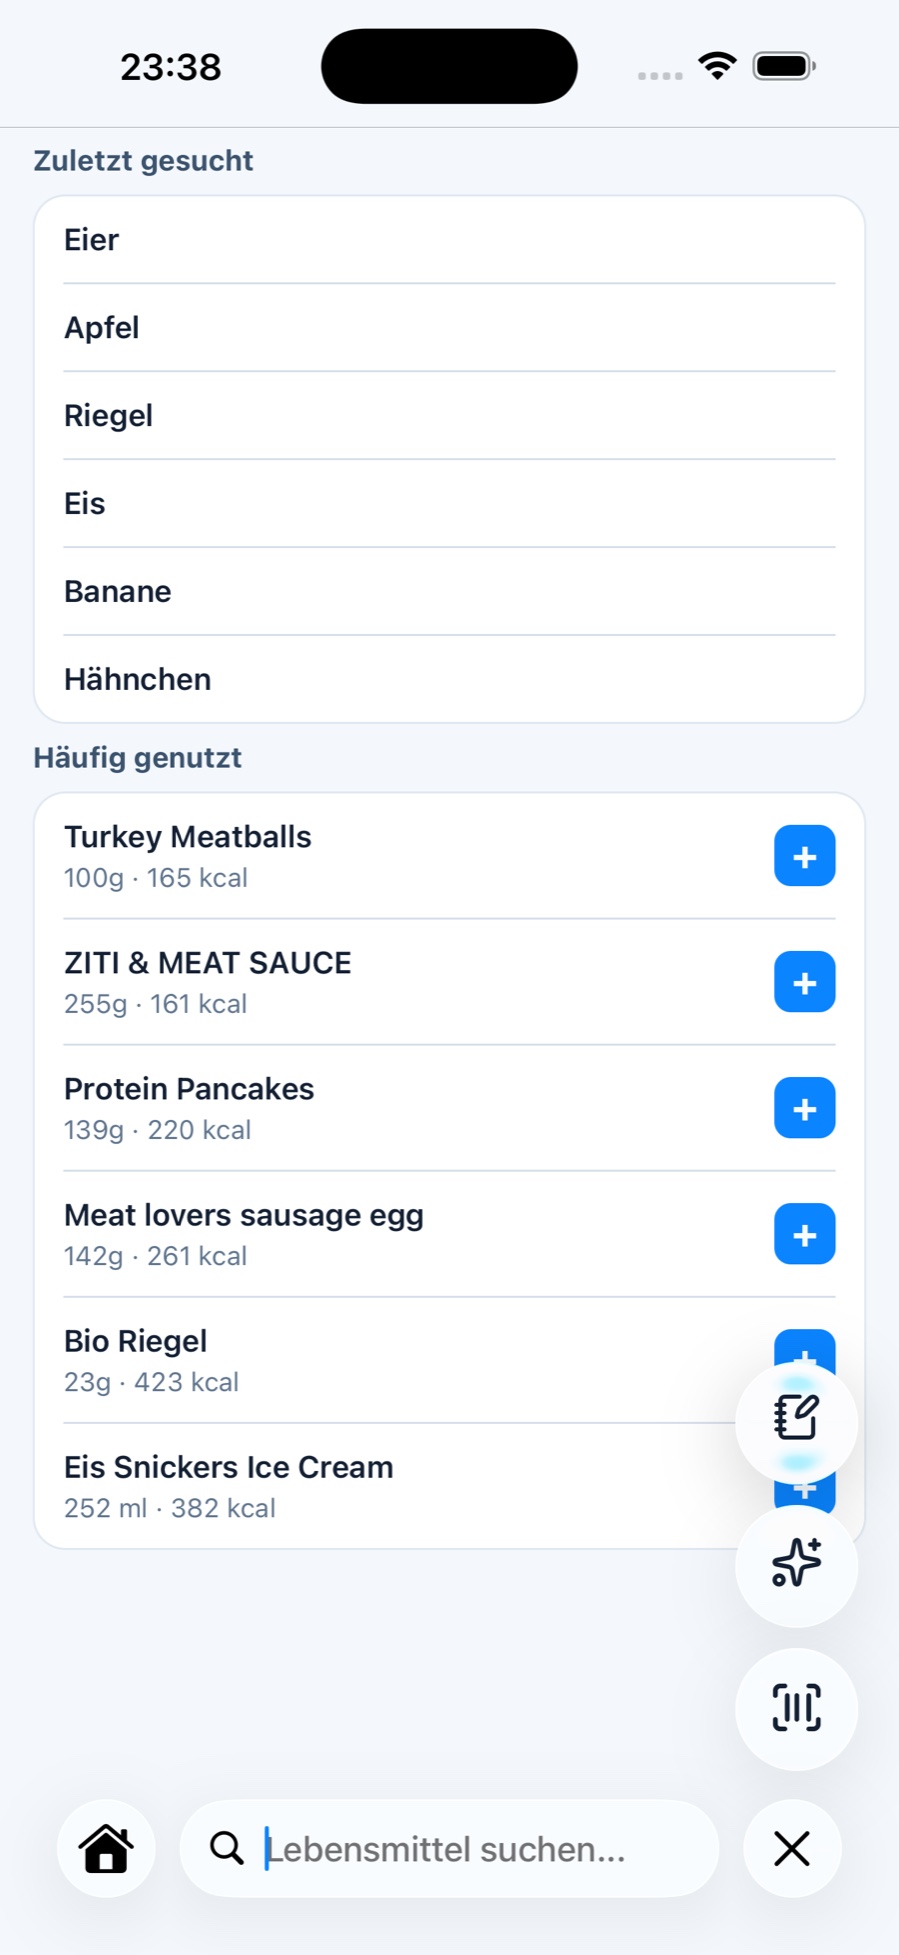
Task: Focus the Lebensmittel suchen search field
Action: (449, 1848)
